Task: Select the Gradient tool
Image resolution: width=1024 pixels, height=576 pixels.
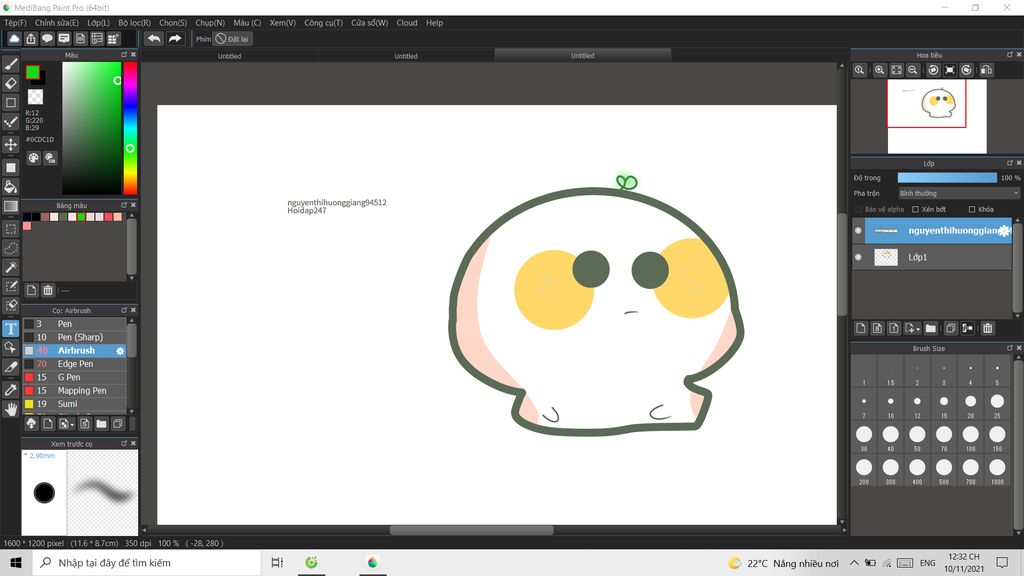Action: coord(11,206)
